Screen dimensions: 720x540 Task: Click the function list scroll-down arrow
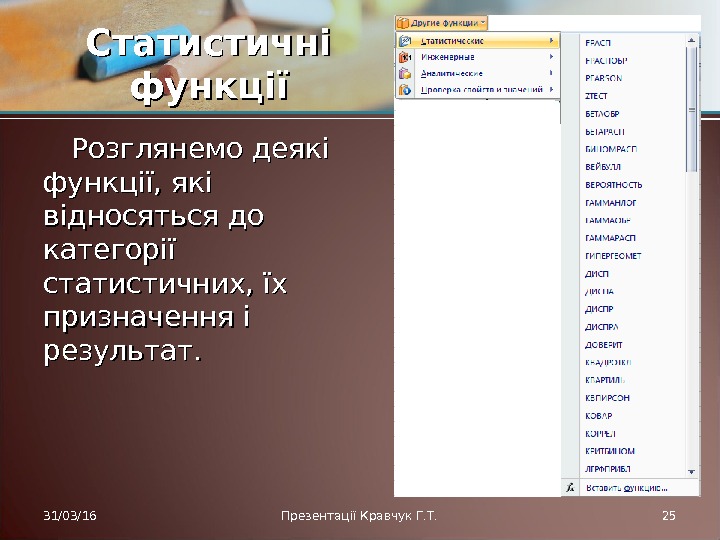pos(692,472)
